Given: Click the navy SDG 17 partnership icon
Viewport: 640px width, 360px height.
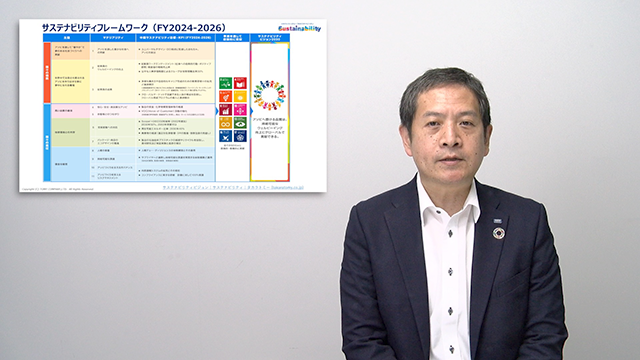Looking at the screenshot, I should pyautogui.click(x=240, y=136).
